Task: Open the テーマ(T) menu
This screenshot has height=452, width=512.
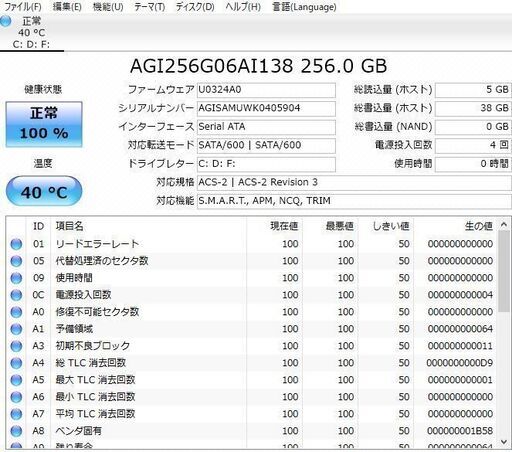Action: [x=149, y=7]
